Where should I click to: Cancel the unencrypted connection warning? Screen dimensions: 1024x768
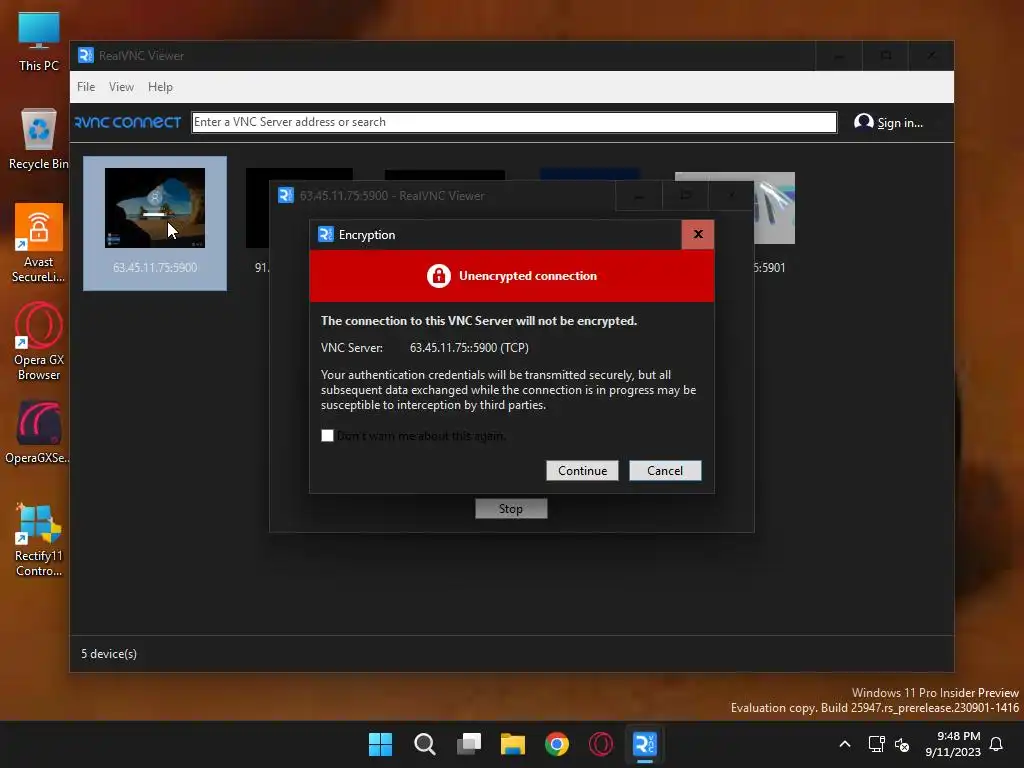click(x=665, y=470)
